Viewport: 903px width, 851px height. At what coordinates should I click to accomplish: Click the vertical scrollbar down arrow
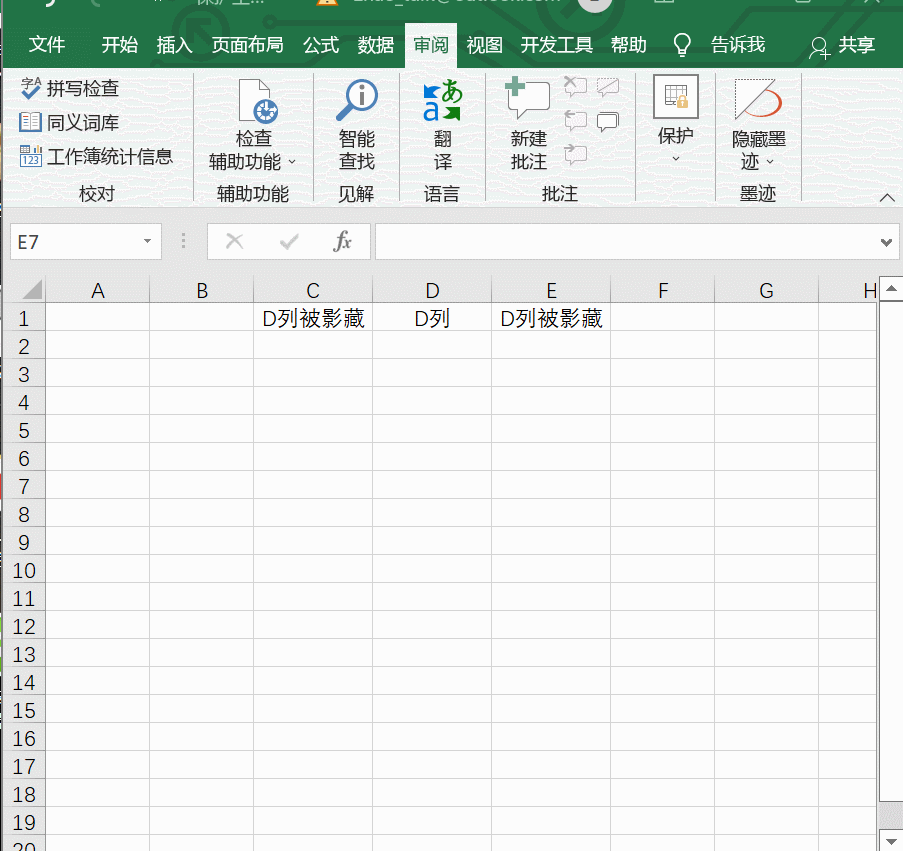point(891,839)
